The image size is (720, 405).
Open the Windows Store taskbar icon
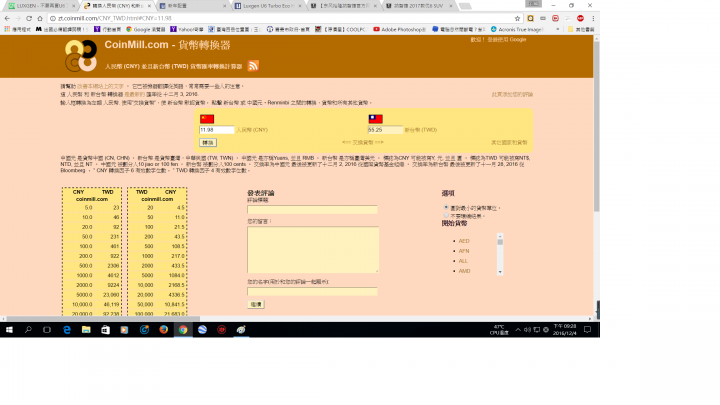tap(105, 330)
